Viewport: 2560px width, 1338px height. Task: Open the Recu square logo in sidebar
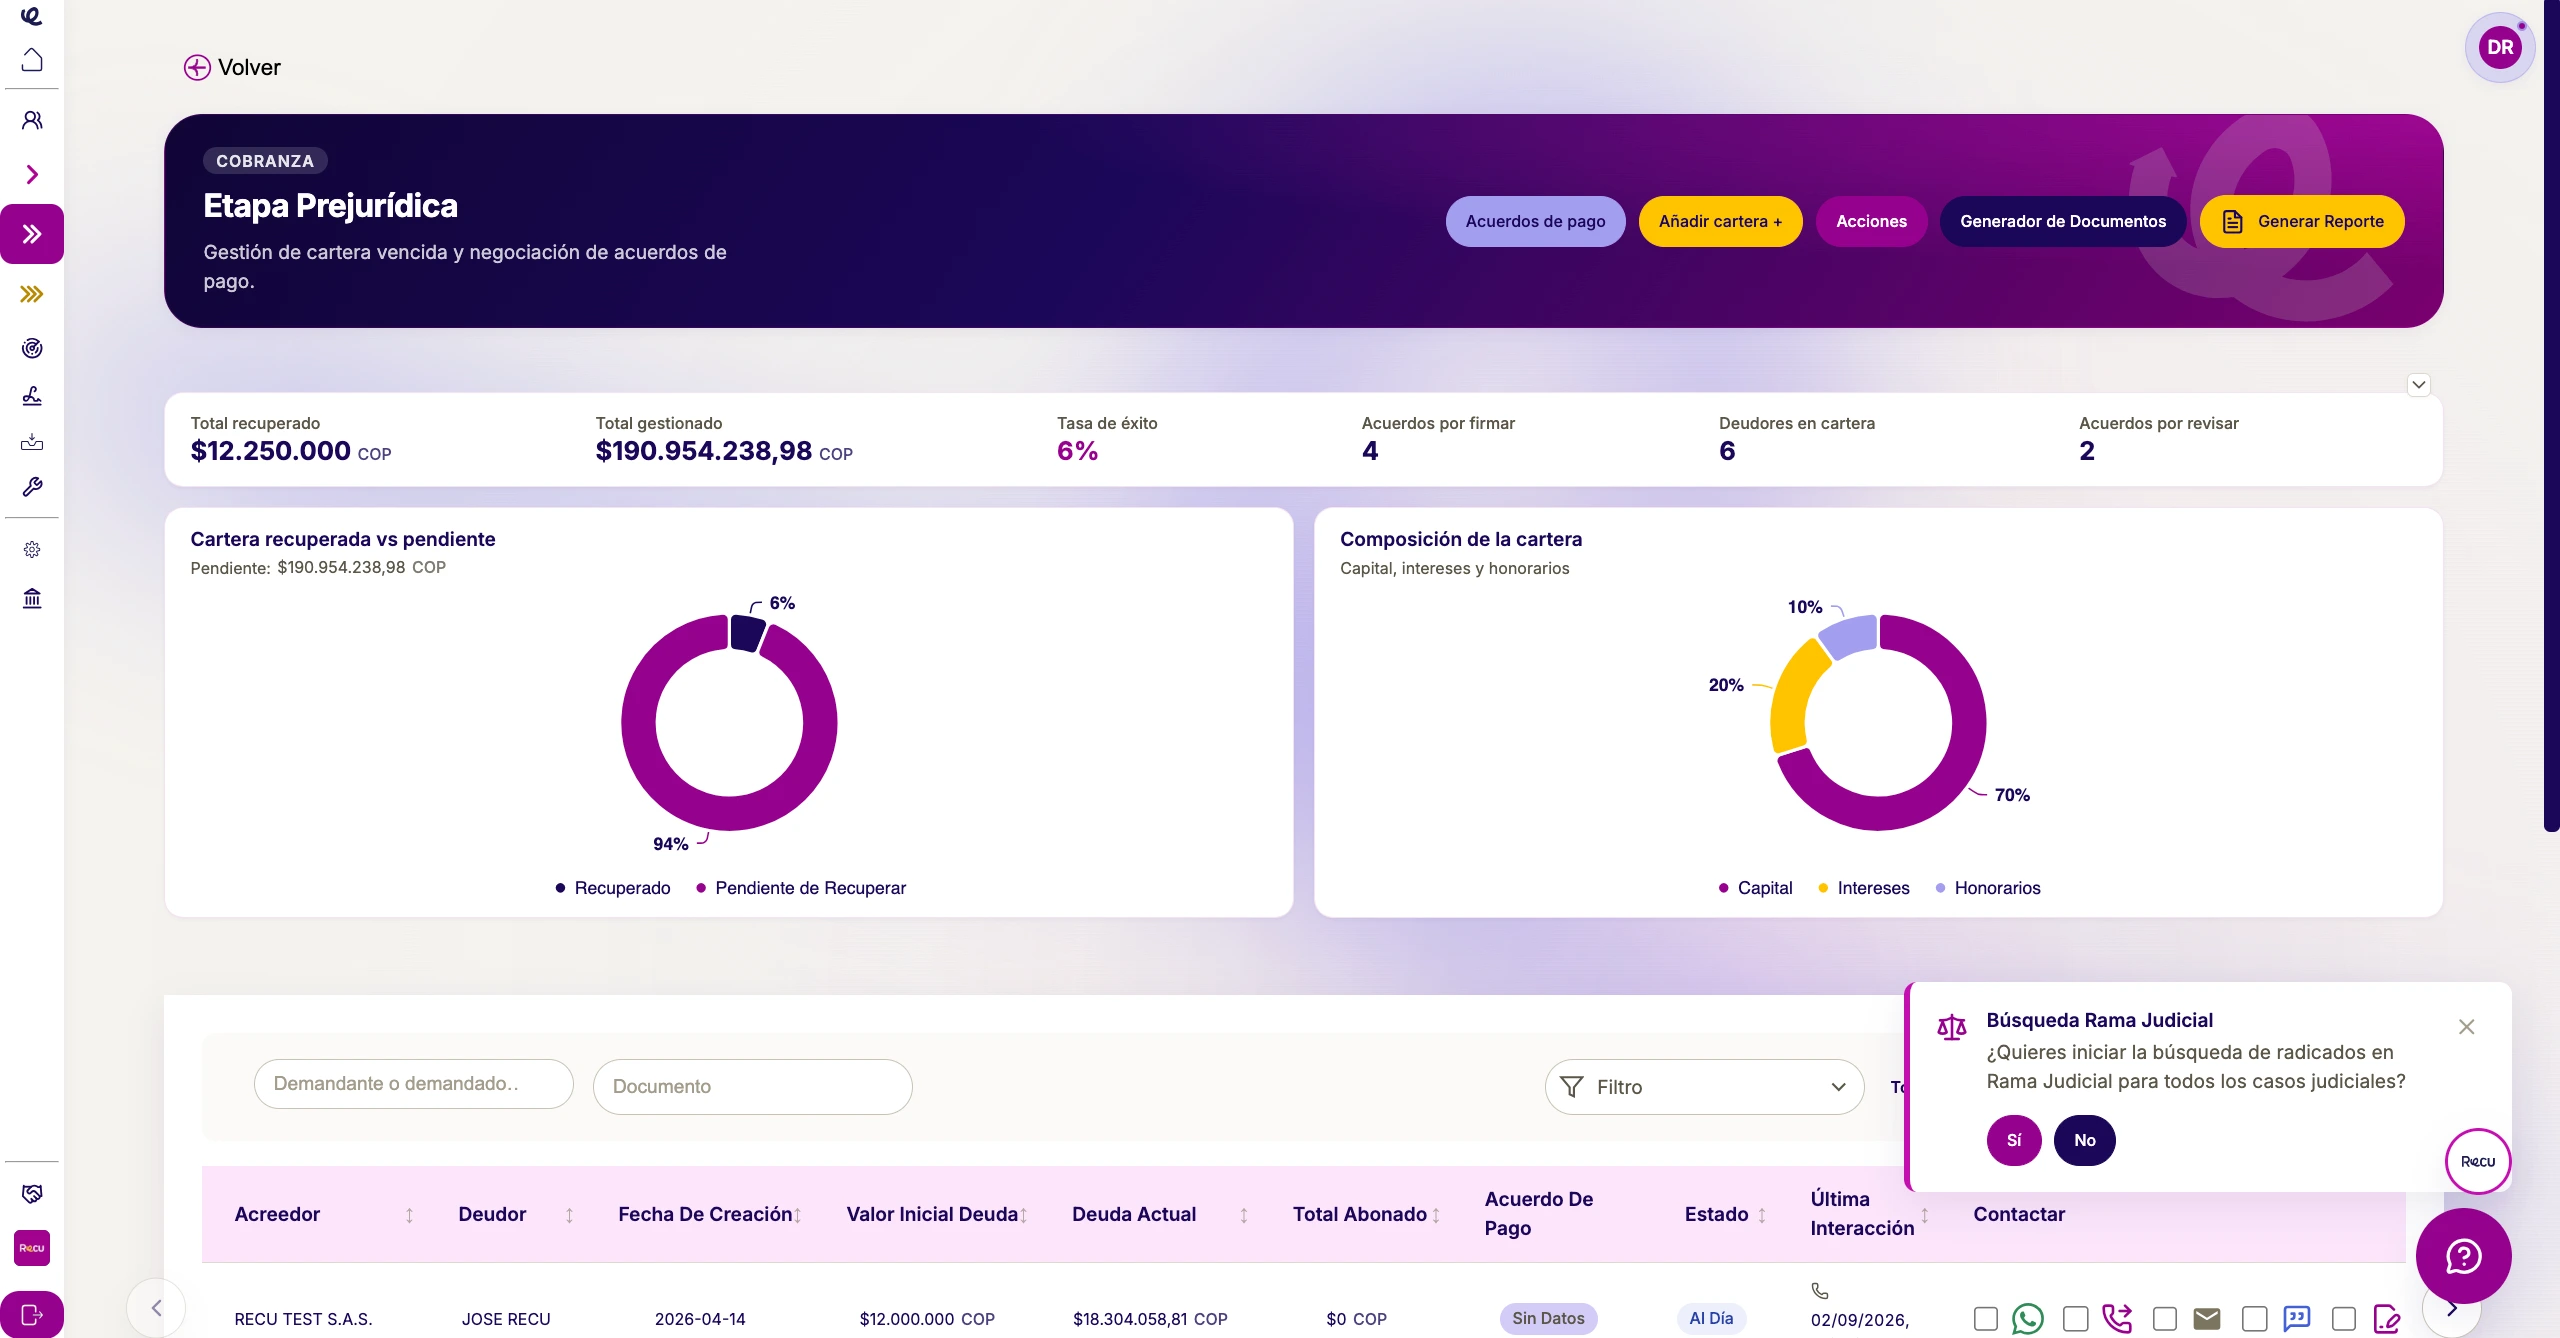tap(32, 1248)
